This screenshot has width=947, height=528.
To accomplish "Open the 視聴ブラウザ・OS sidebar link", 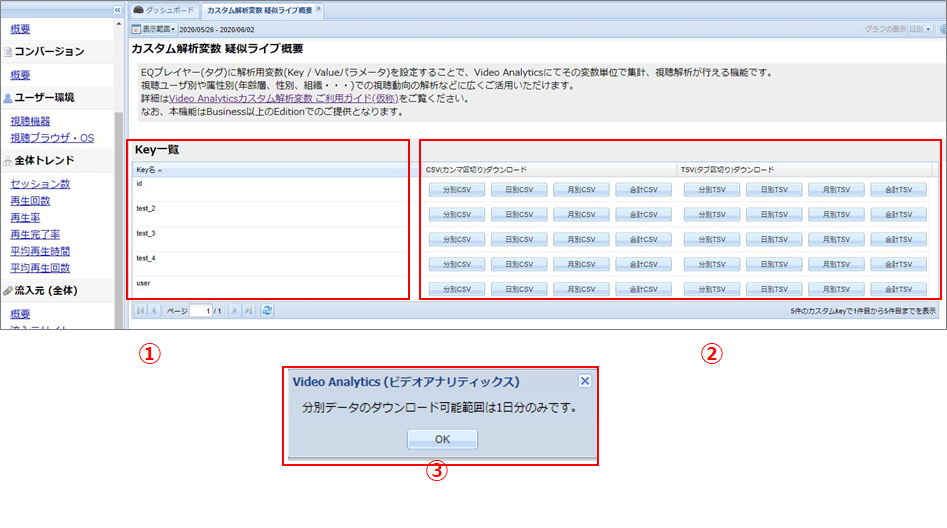I will click(x=52, y=138).
